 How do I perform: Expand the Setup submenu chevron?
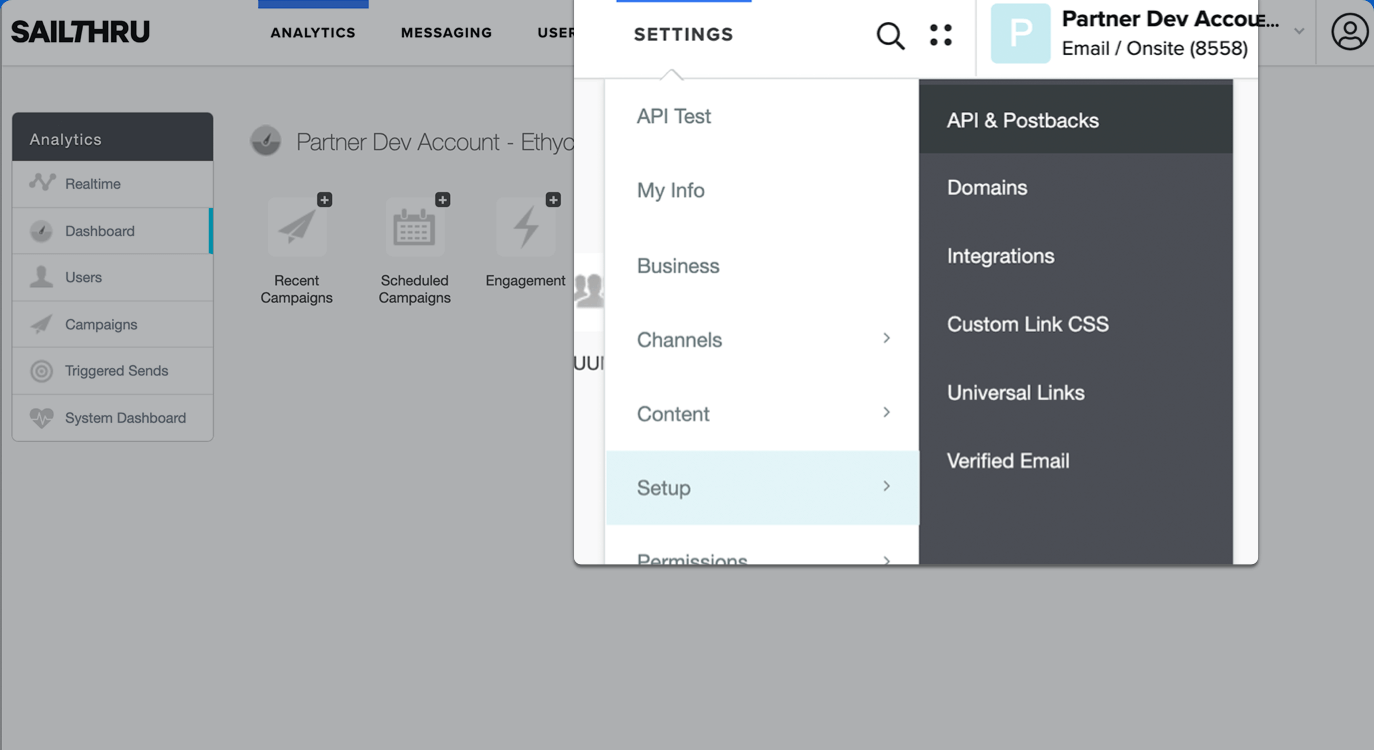[x=886, y=486]
